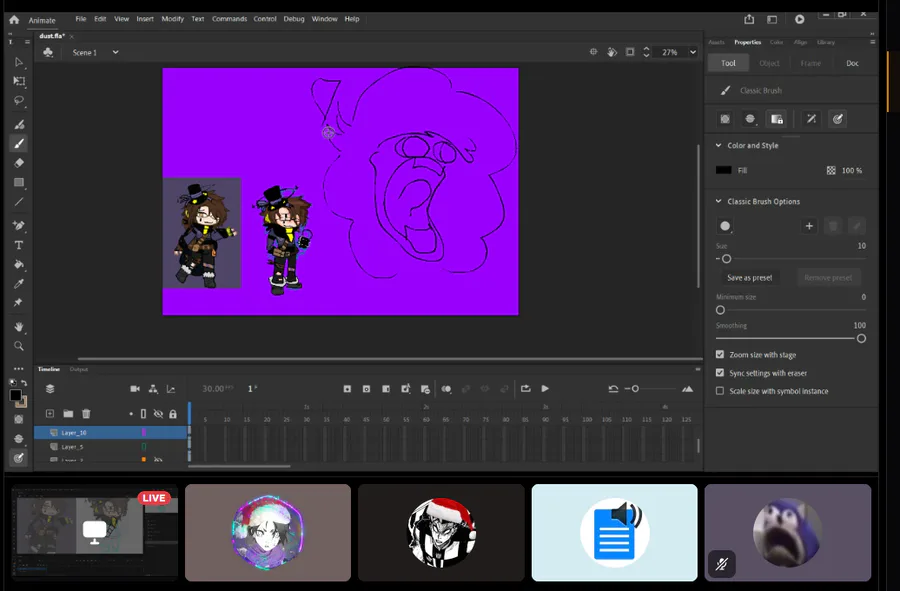Click Save as preset button

point(750,278)
